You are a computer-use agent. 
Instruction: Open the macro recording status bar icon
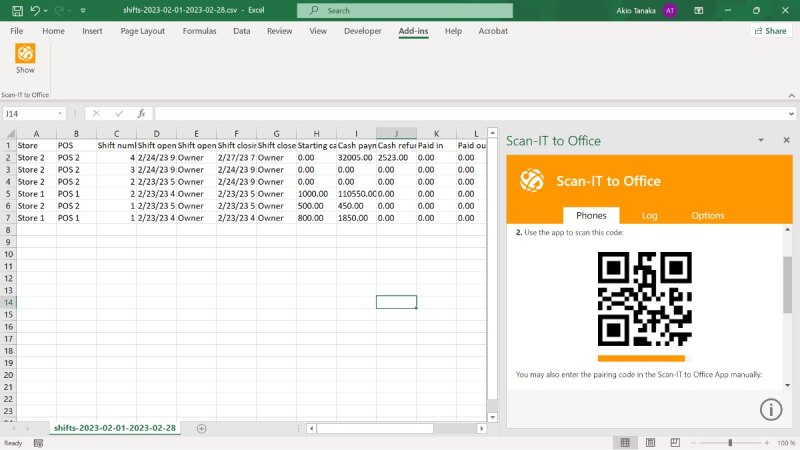tap(38, 442)
